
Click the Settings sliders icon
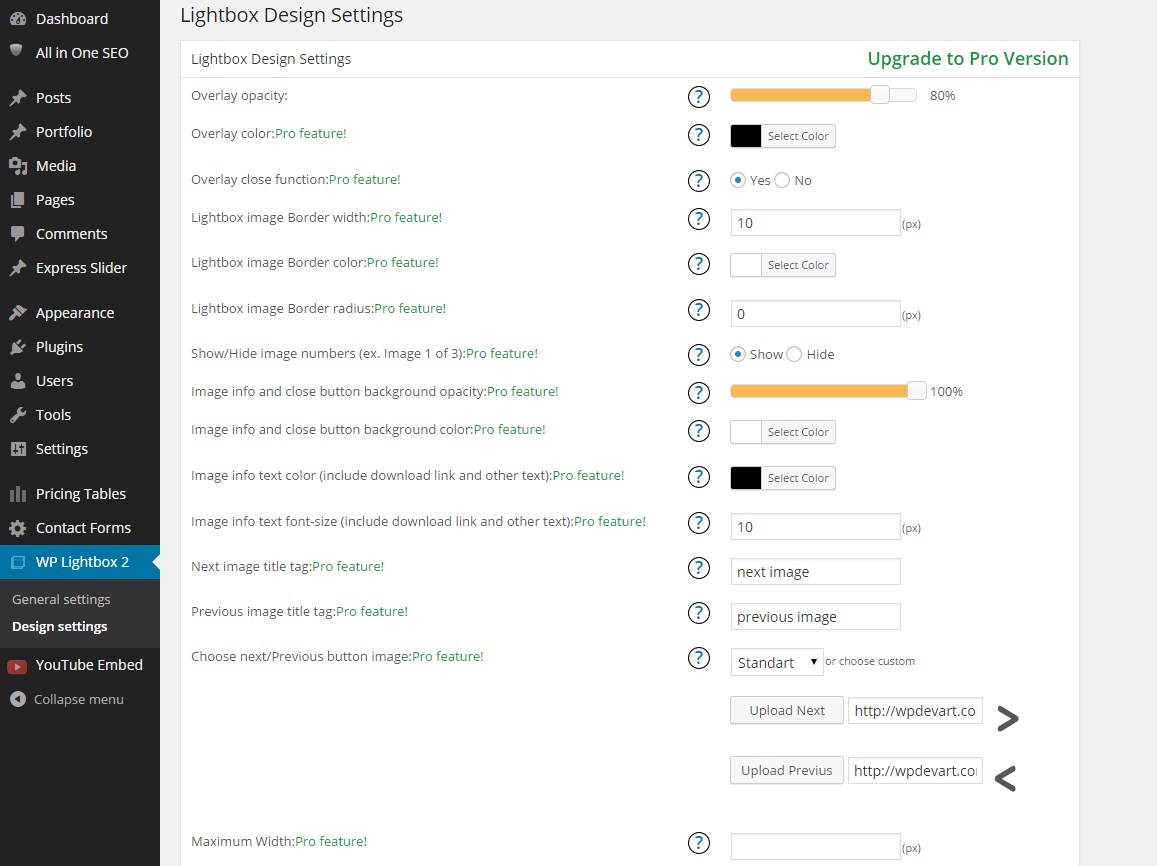point(18,448)
